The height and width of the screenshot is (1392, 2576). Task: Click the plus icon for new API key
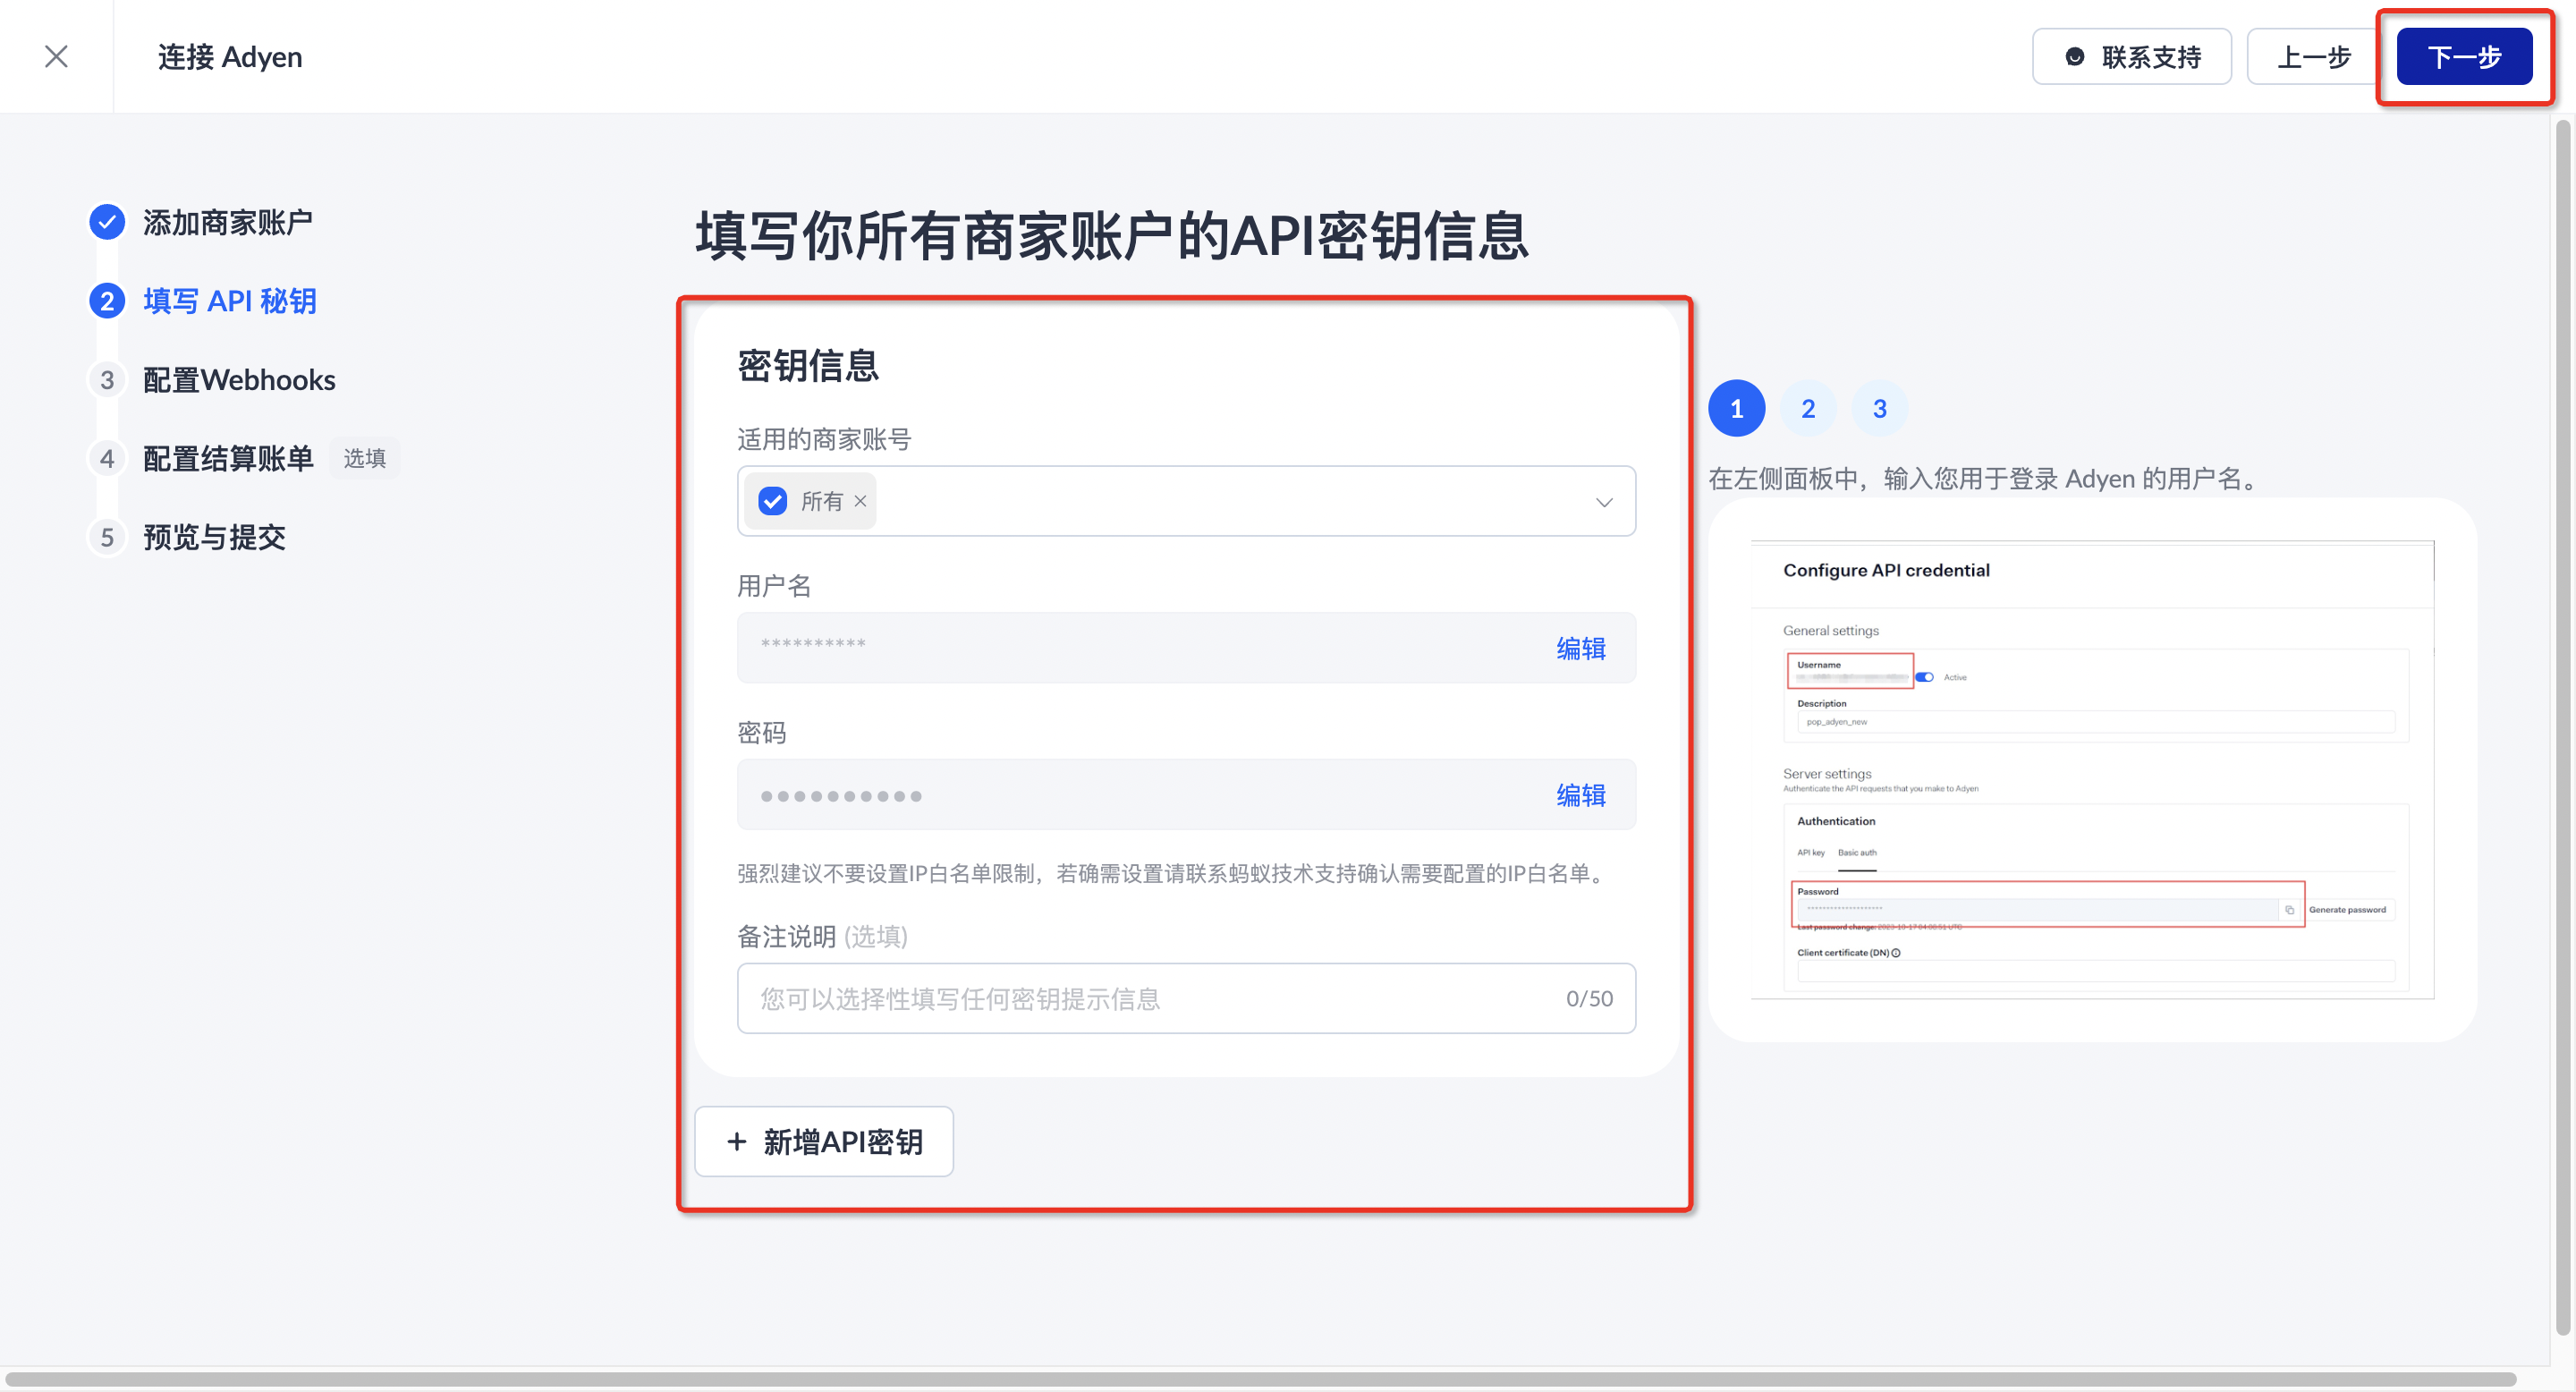click(737, 1141)
